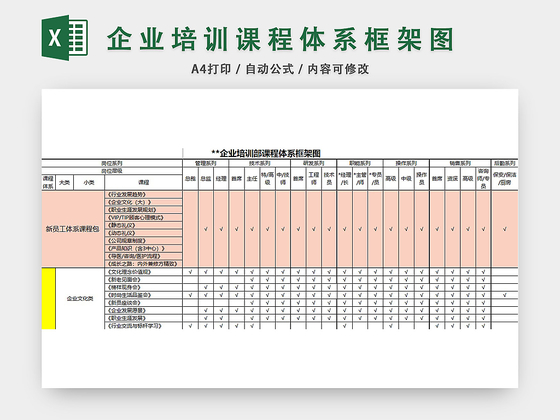Select course 《企业发展愿景》
Screen dimensions: 560x420
pyautogui.click(x=144, y=310)
